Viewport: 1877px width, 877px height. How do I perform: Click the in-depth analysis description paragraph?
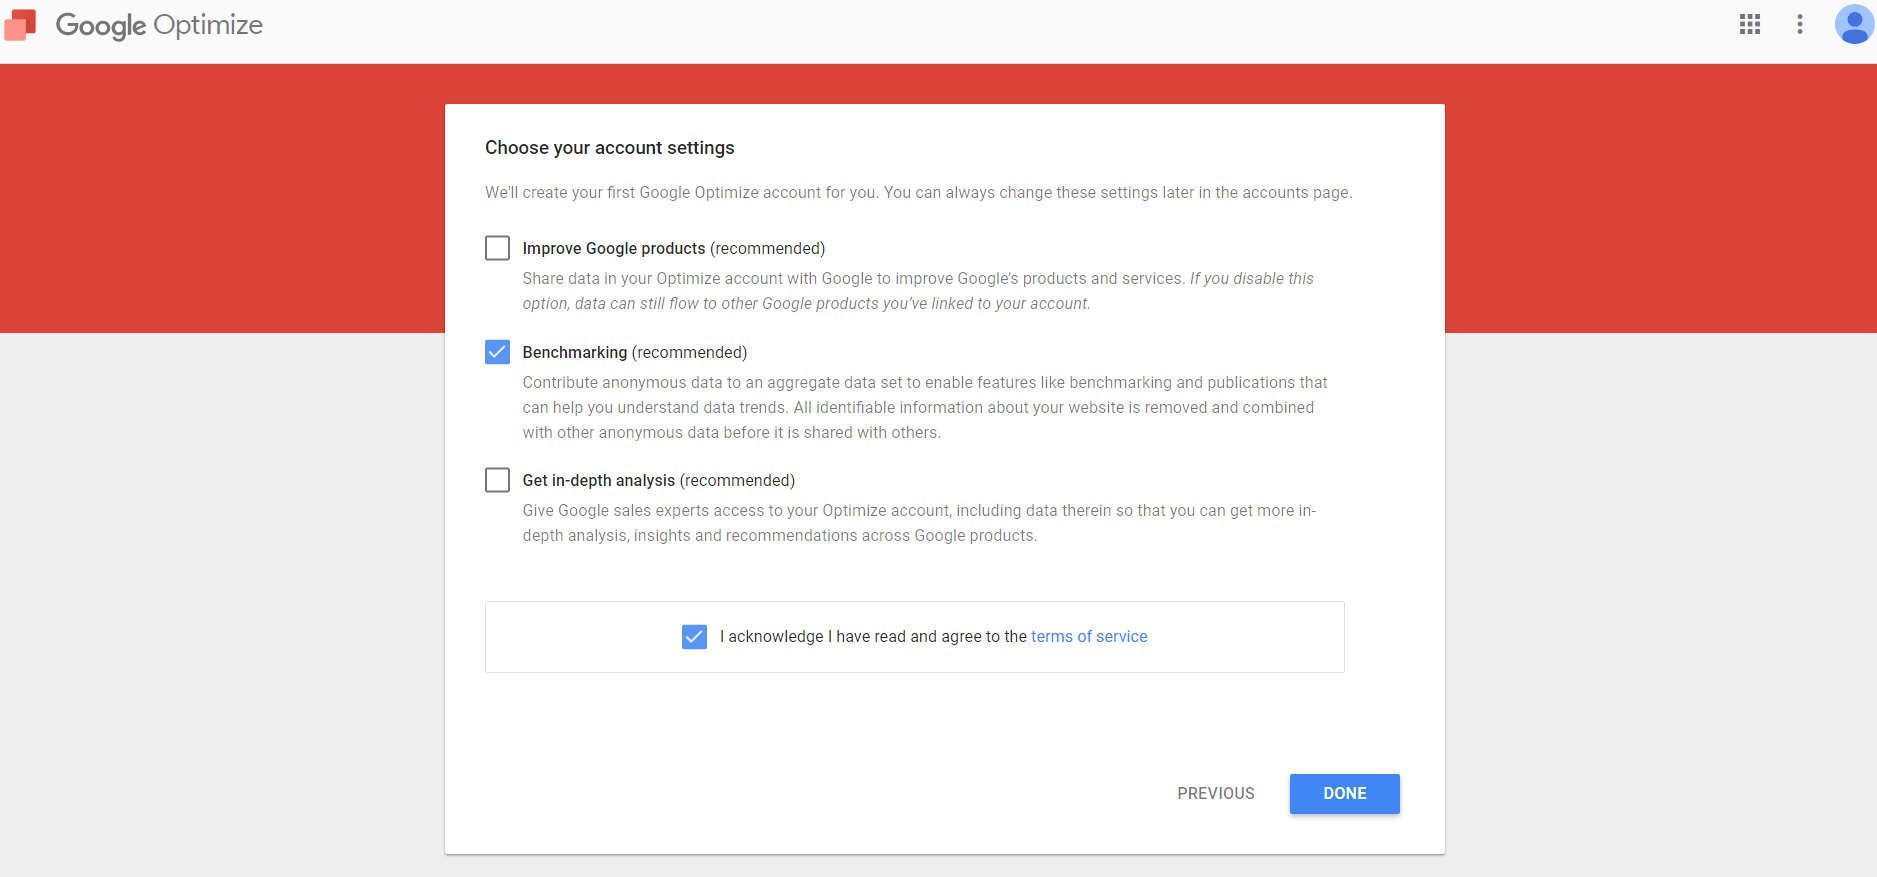918,523
